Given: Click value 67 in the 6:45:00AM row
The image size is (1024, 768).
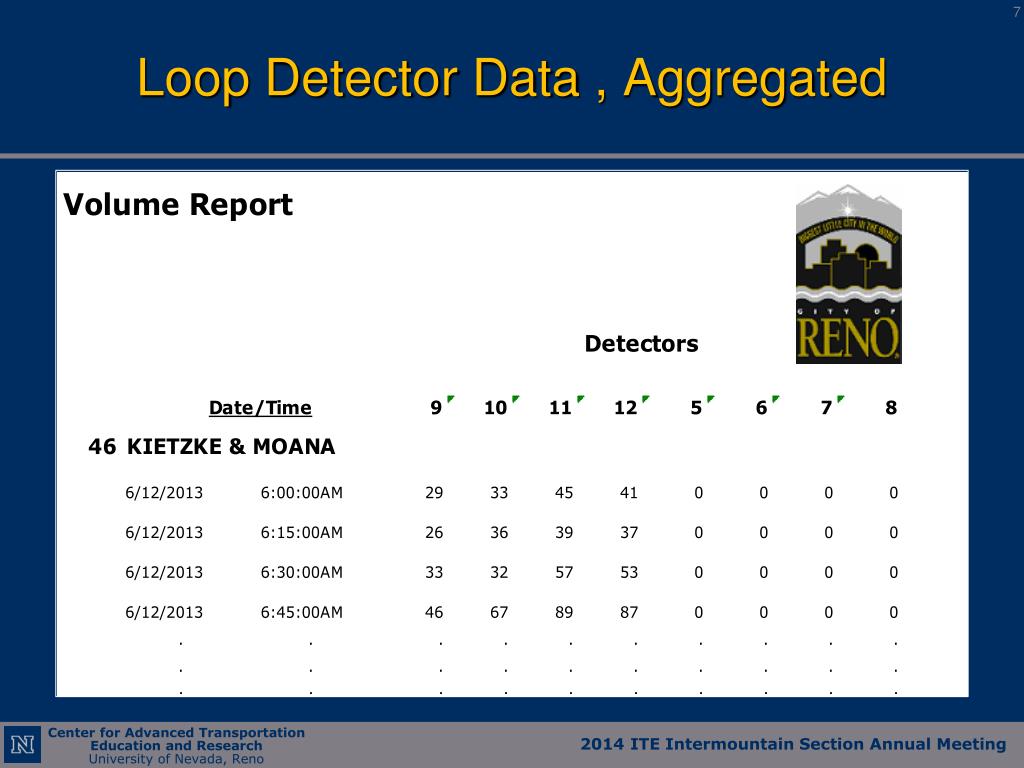Looking at the screenshot, I should click(499, 612).
